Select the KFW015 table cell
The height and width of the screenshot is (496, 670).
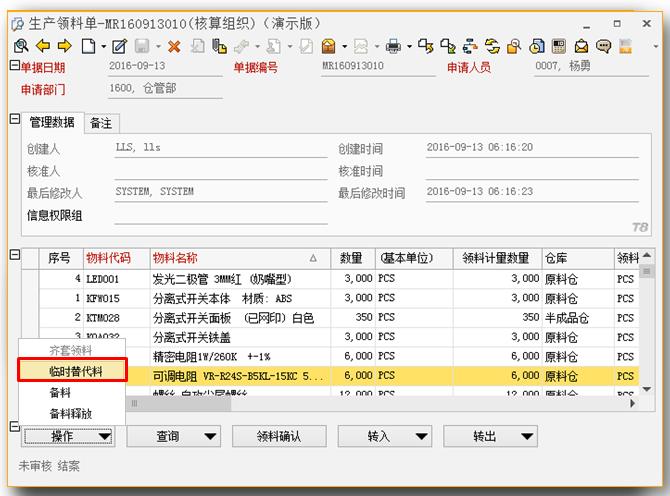coord(116,298)
